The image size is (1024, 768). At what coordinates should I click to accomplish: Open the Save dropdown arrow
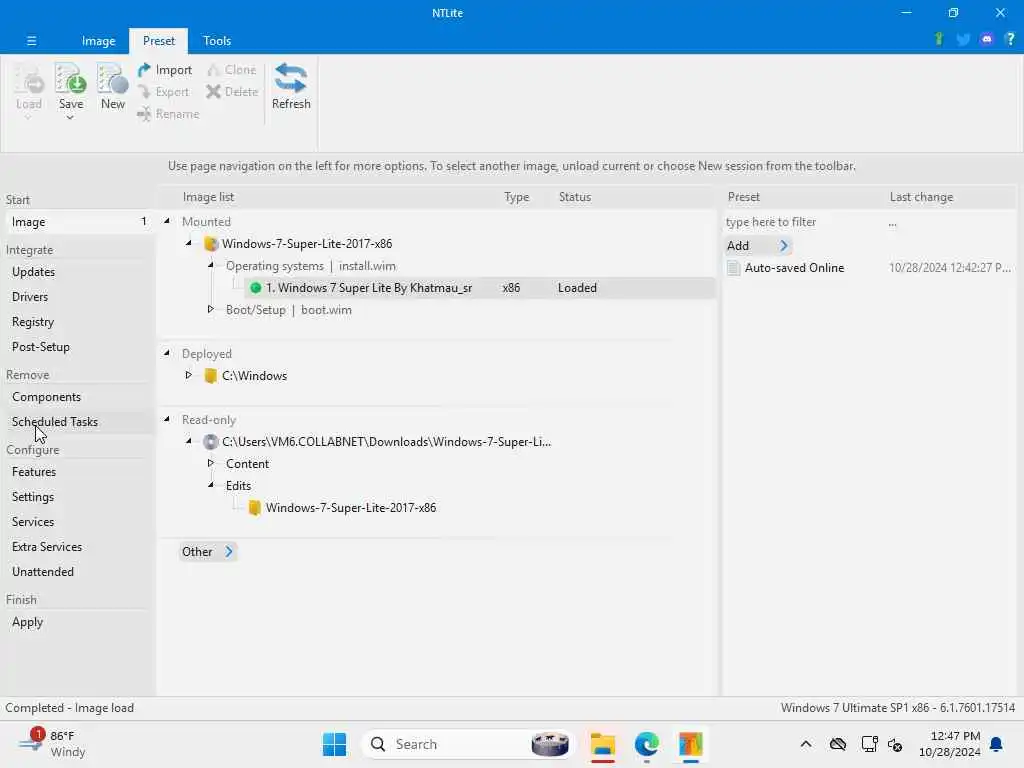tap(70, 118)
